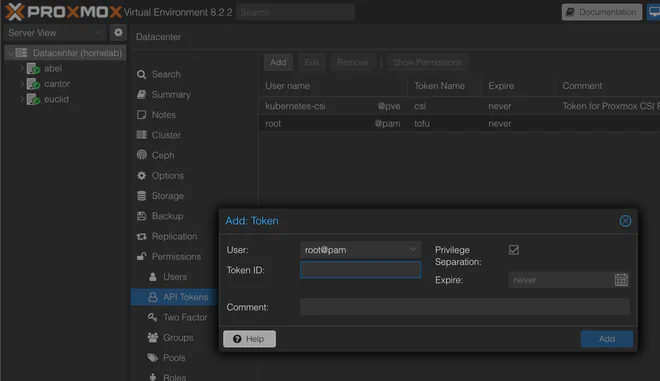The image size is (660, 381).
Task: Click the Show Permissions button
Action: 427,62
